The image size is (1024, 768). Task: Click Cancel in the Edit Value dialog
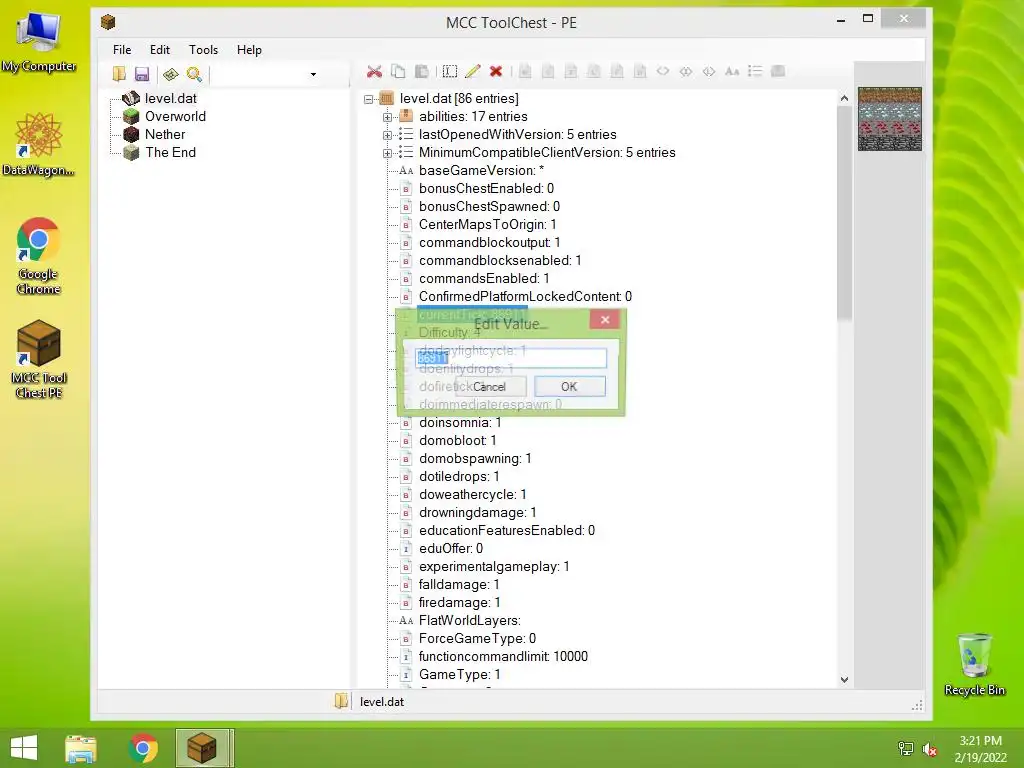pos(490,387)
